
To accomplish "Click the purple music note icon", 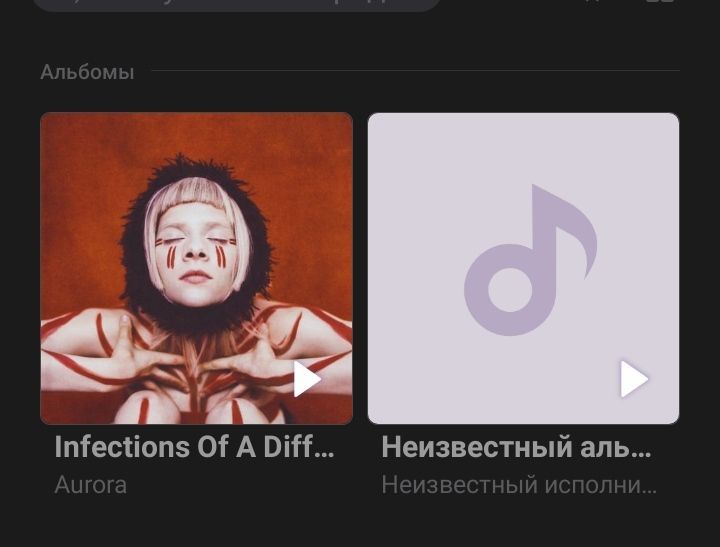I will coord(530,260).
